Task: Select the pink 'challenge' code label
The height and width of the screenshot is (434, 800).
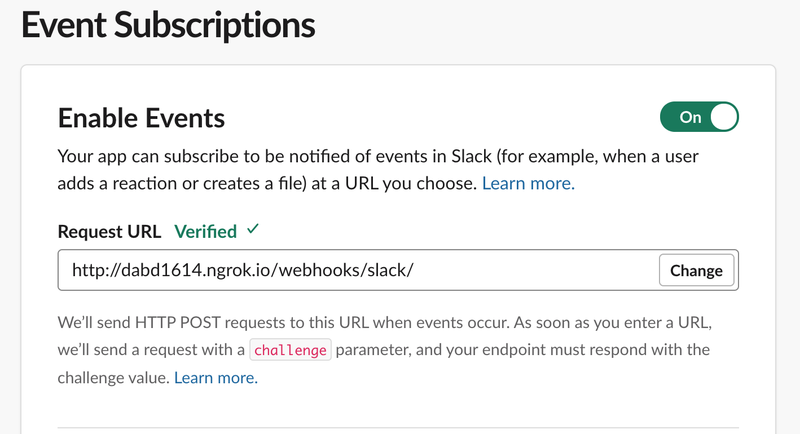Action: [x=290, y=350]
